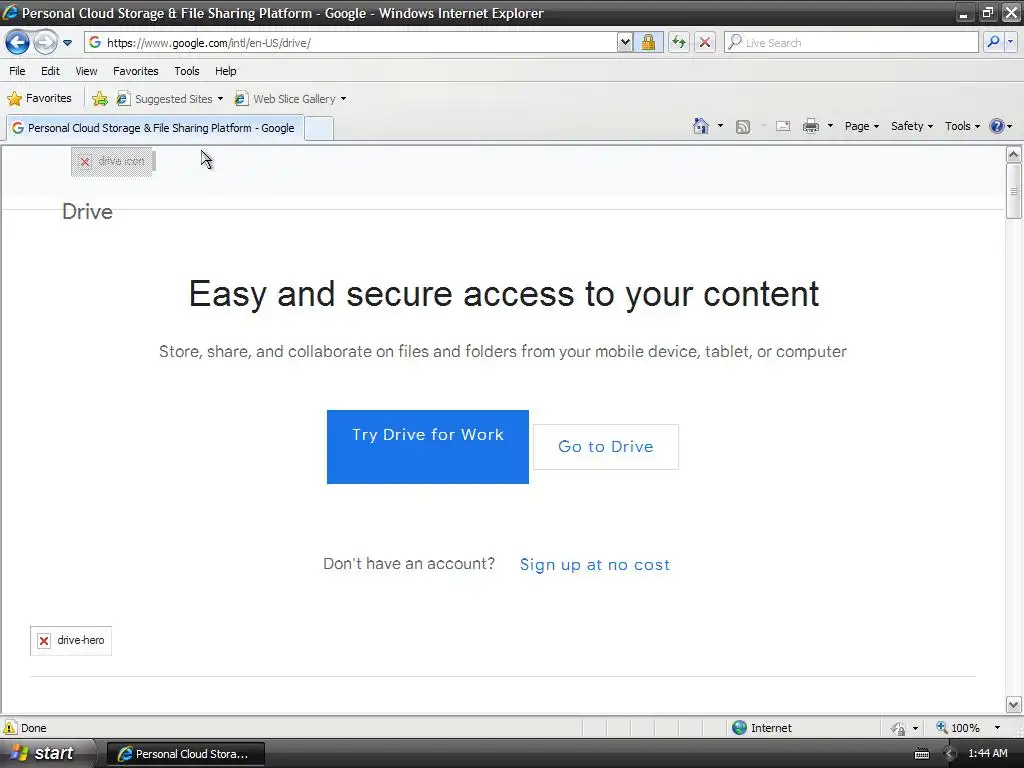Click the Home page icon

(x=701, y=126)
